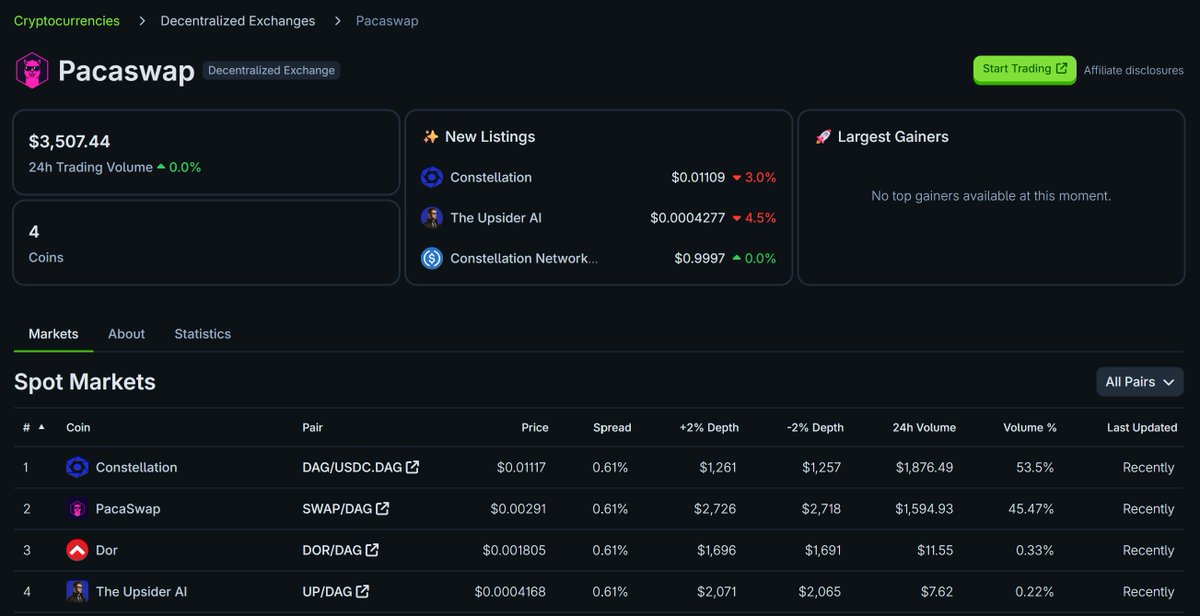This screenshot has width=1200, height=616.
Task: Open Affiliate disclosures link
Action: pos(1133,70)
